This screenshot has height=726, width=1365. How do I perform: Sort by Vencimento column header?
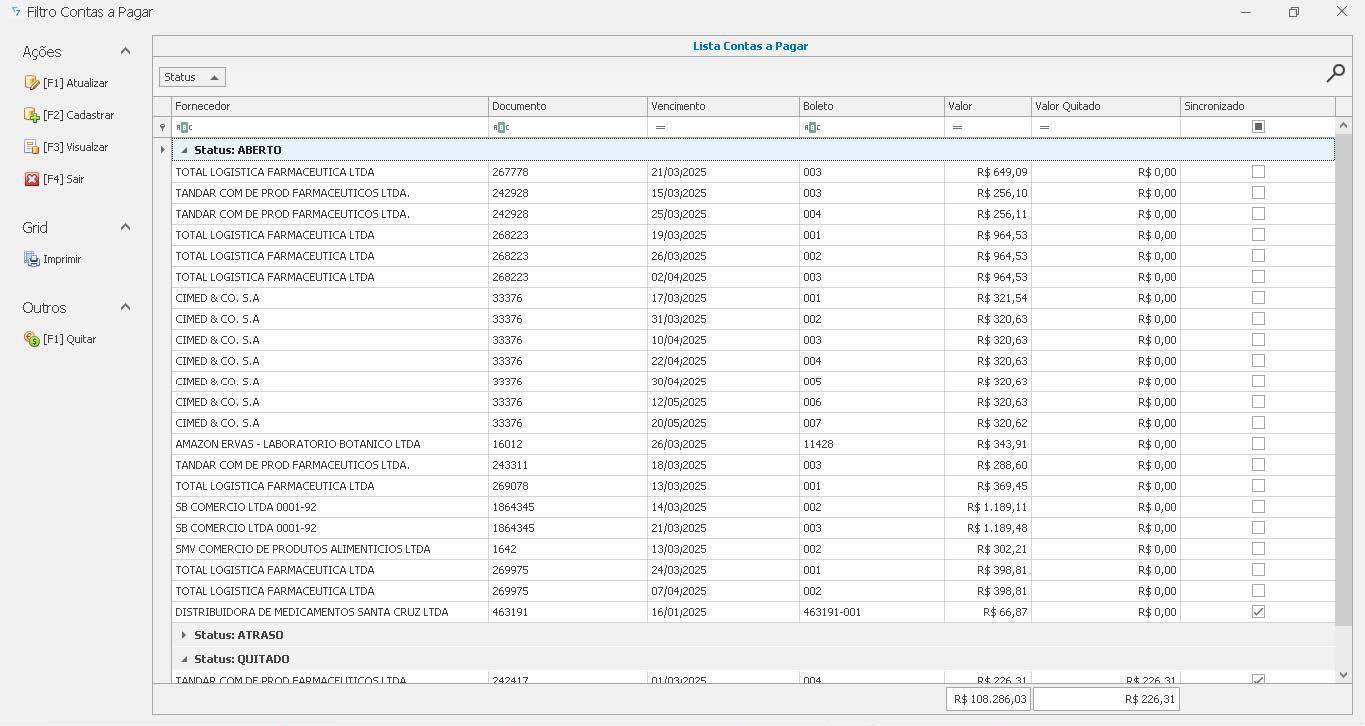click(723, 106)
